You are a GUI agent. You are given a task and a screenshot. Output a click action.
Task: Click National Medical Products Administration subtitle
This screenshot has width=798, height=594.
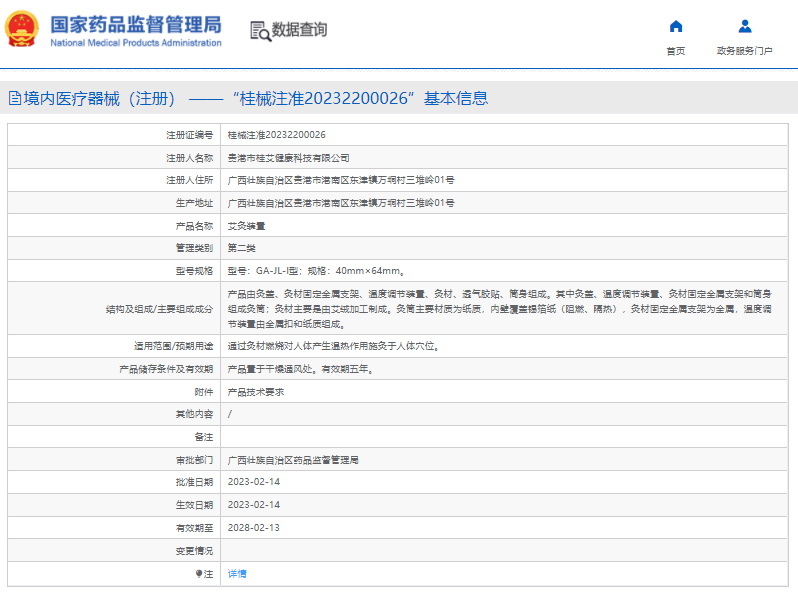coord(136,43)
